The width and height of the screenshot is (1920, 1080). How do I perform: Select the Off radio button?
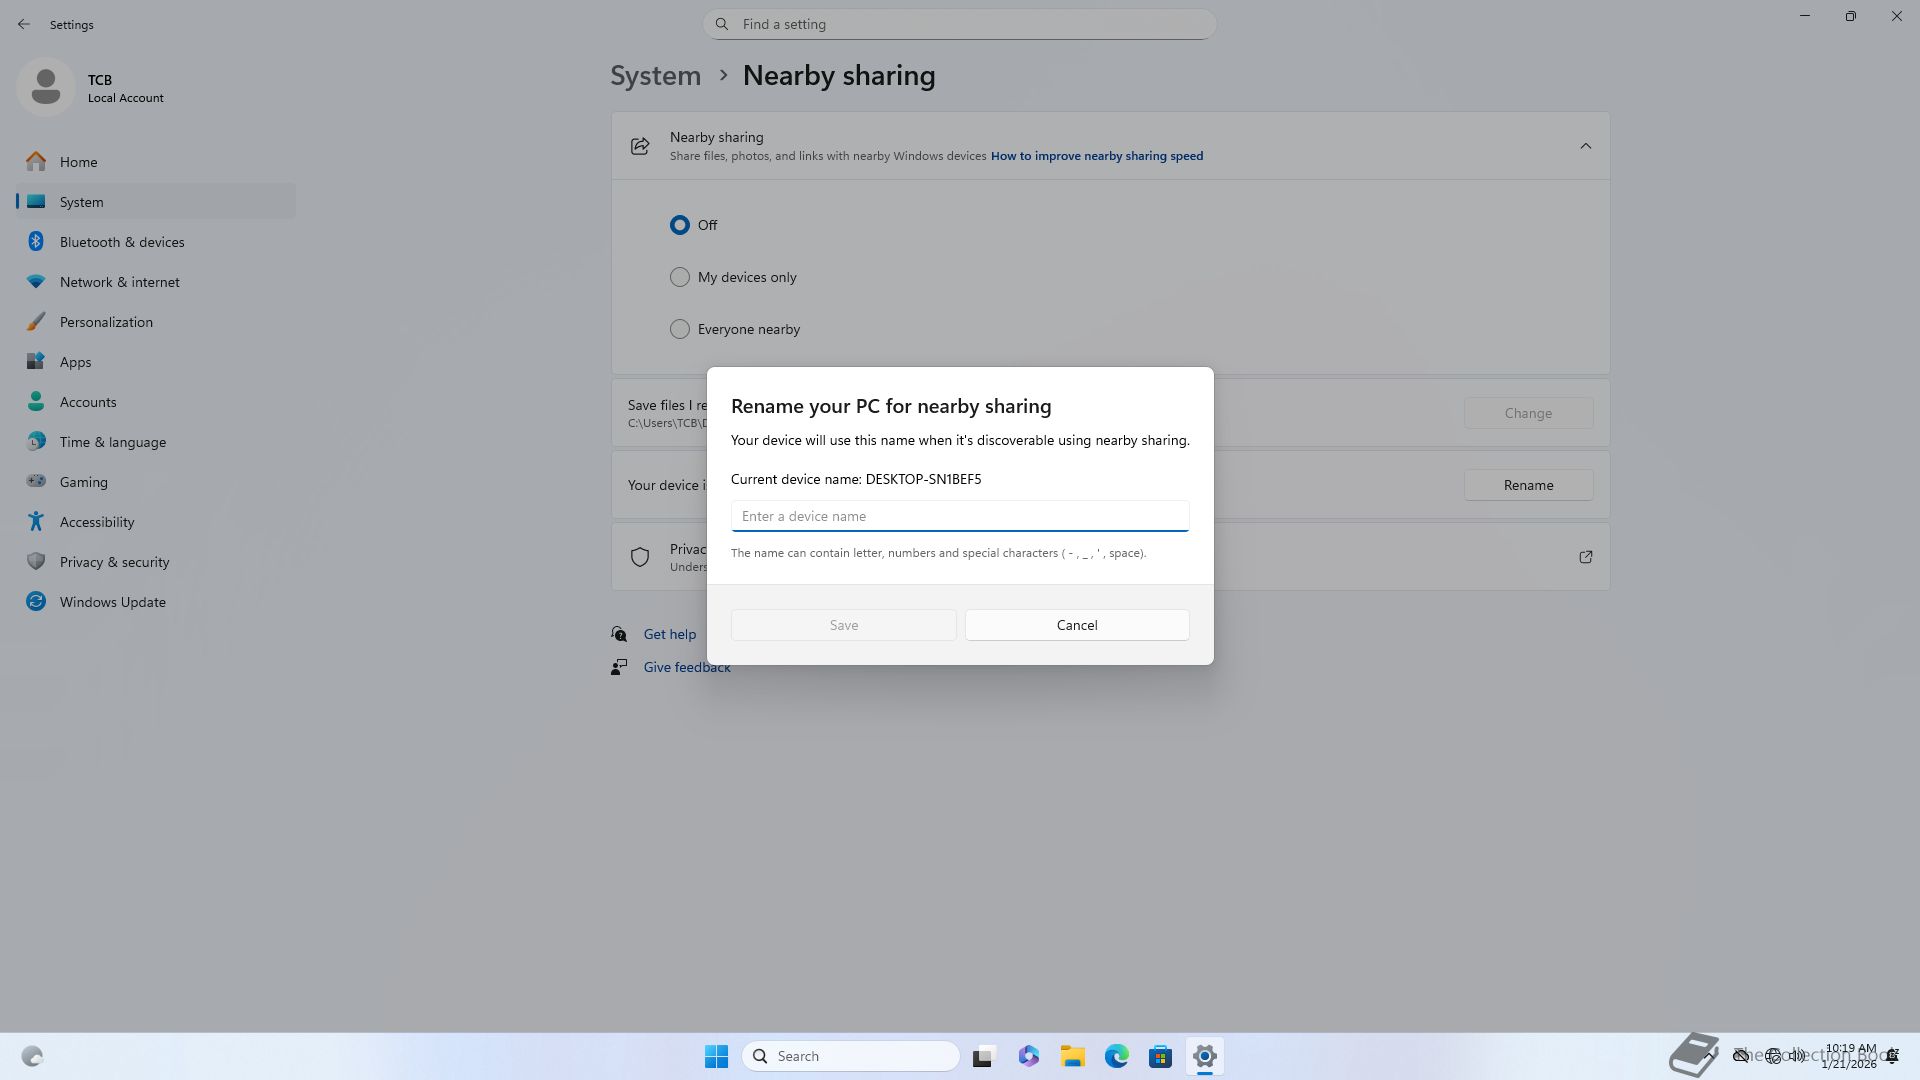click(x=680, y=225)
